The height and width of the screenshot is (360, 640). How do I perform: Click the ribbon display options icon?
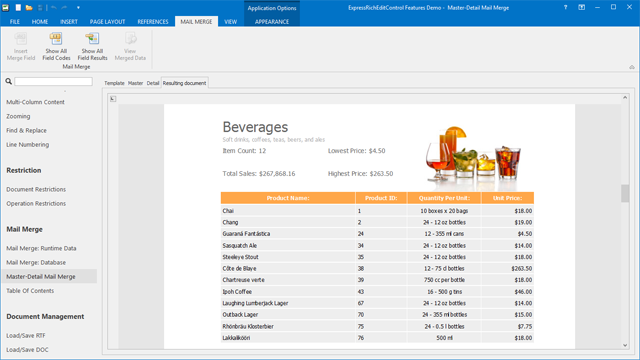point(582,7)
